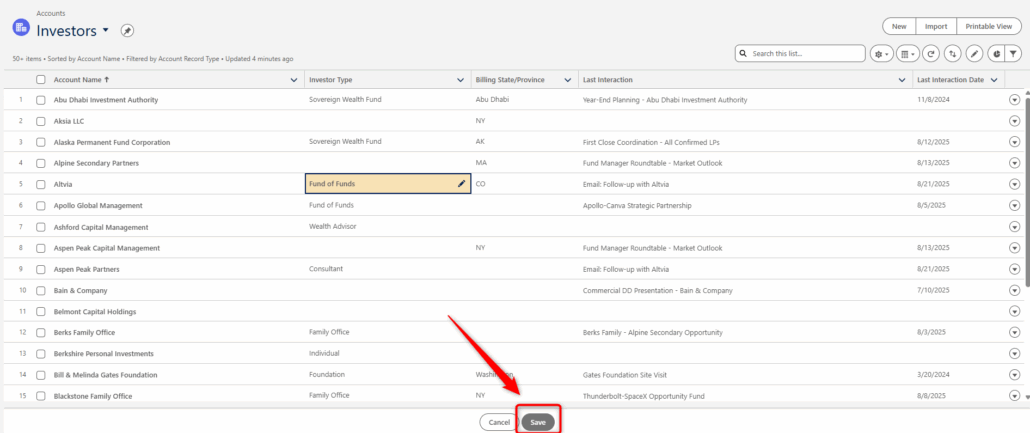Open the Printable View
Screen dimensions: 1030x433
pyautogui.click(x=989, y=26)
